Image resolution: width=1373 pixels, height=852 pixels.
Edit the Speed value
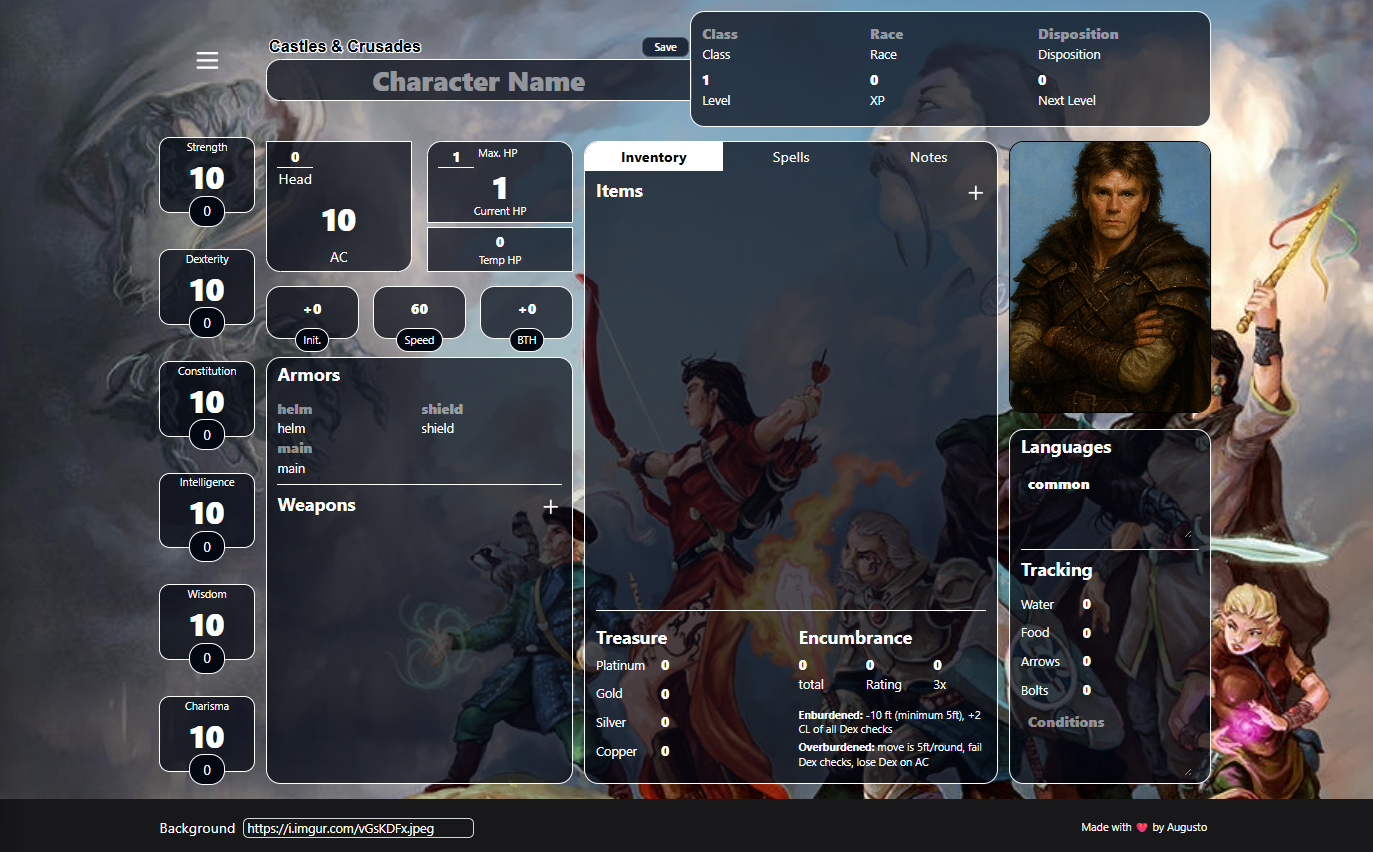click(x=419, y=309)
